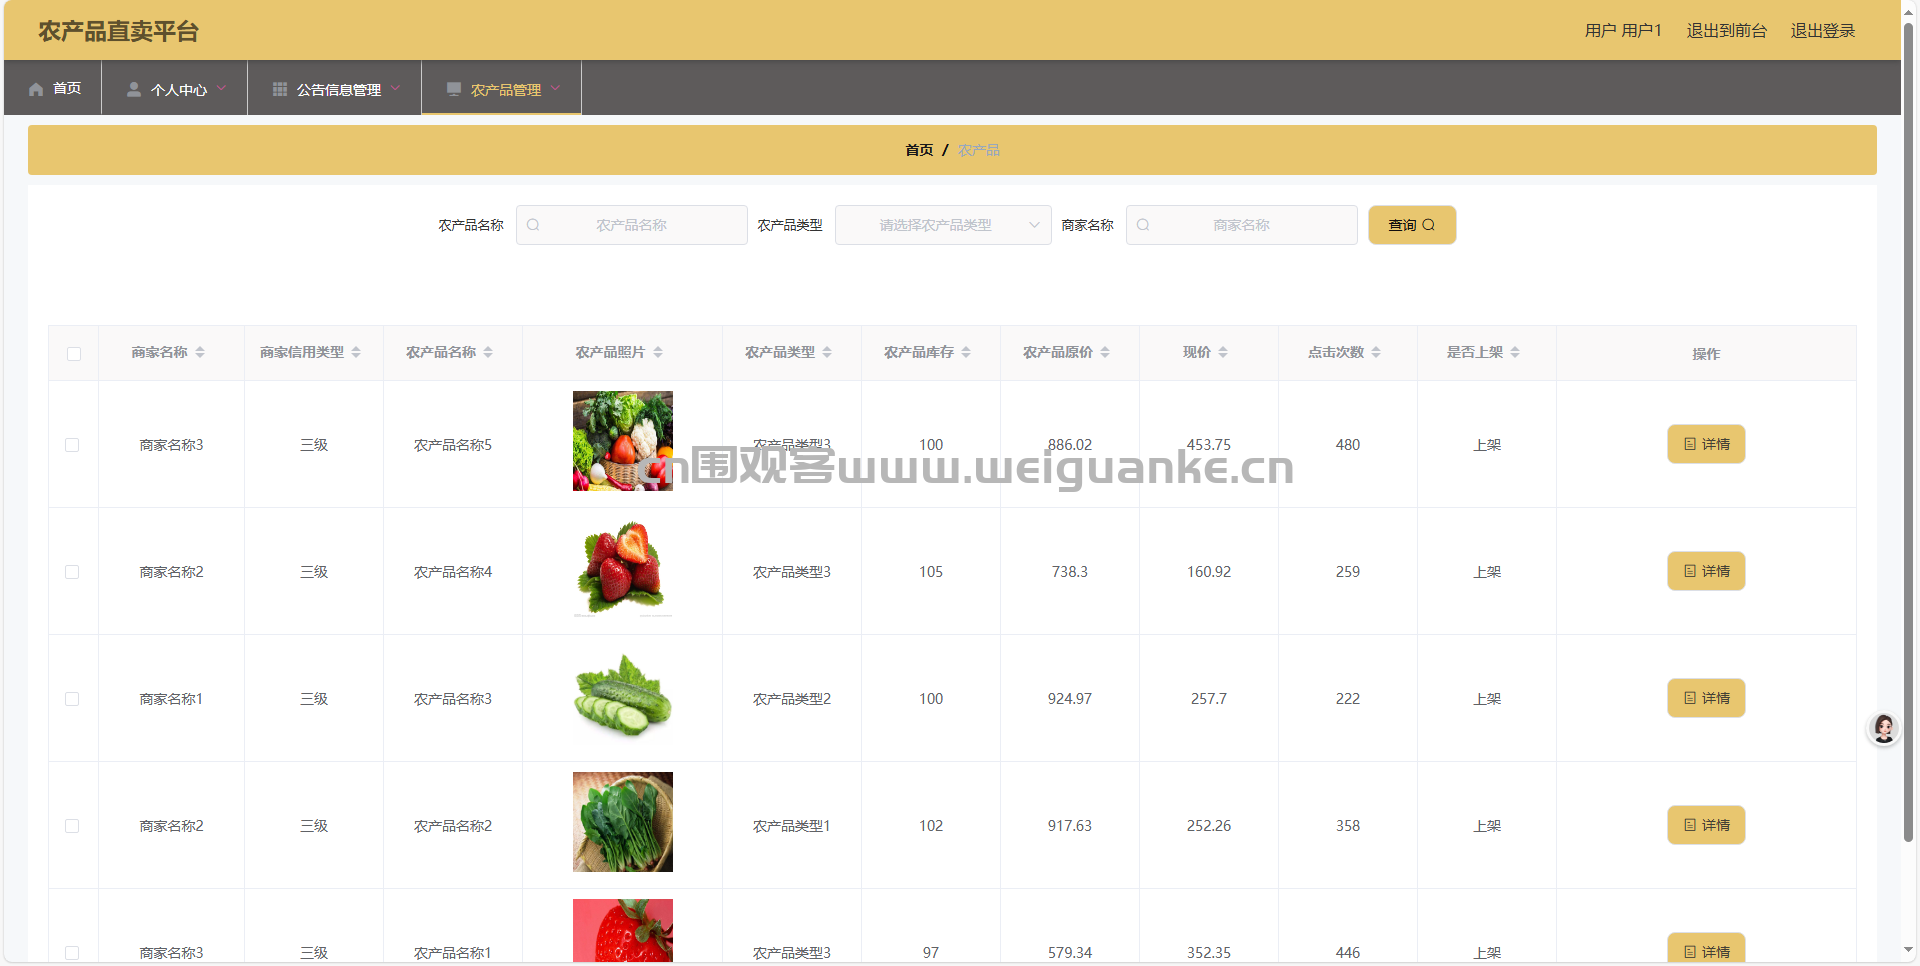The height and width of the screenshot is (966, 1920).
Task: Click the person icon beside 个人中心
Action: click(133, 89)
